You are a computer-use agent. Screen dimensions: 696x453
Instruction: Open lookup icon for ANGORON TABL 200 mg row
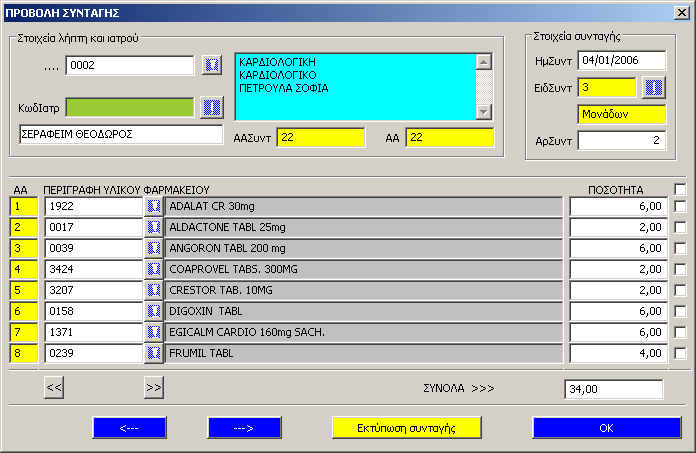coord(154,248)
